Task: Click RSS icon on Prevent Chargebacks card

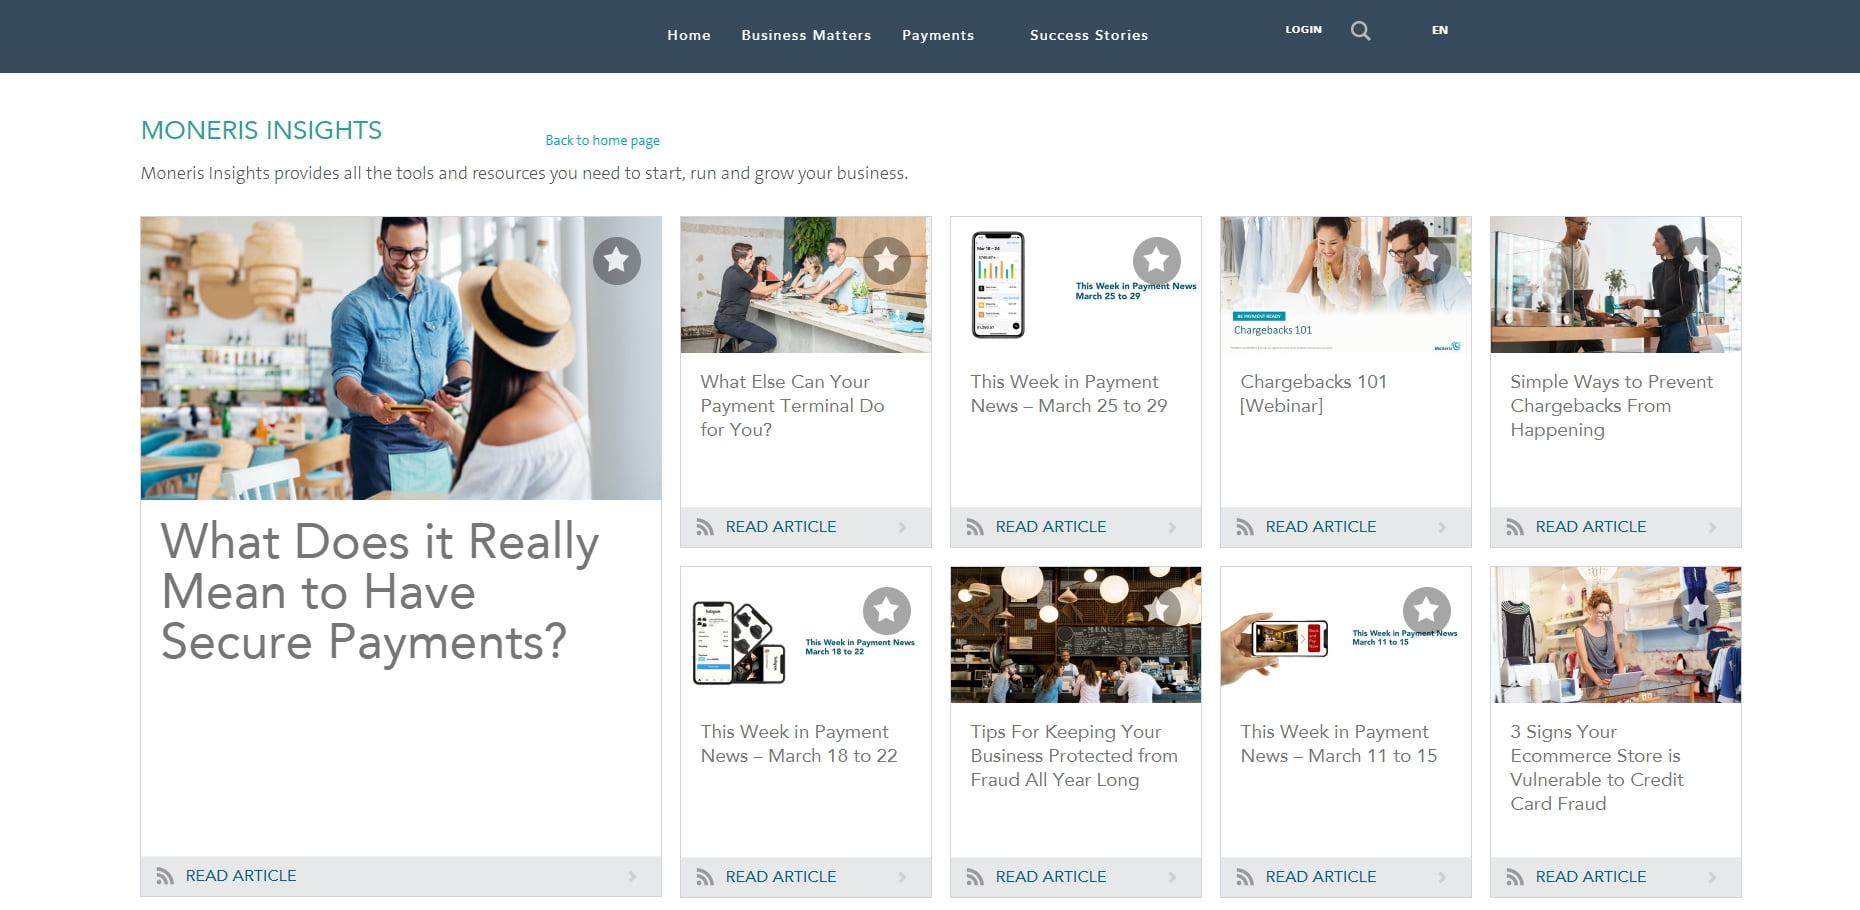Action: coord(1515,527)
